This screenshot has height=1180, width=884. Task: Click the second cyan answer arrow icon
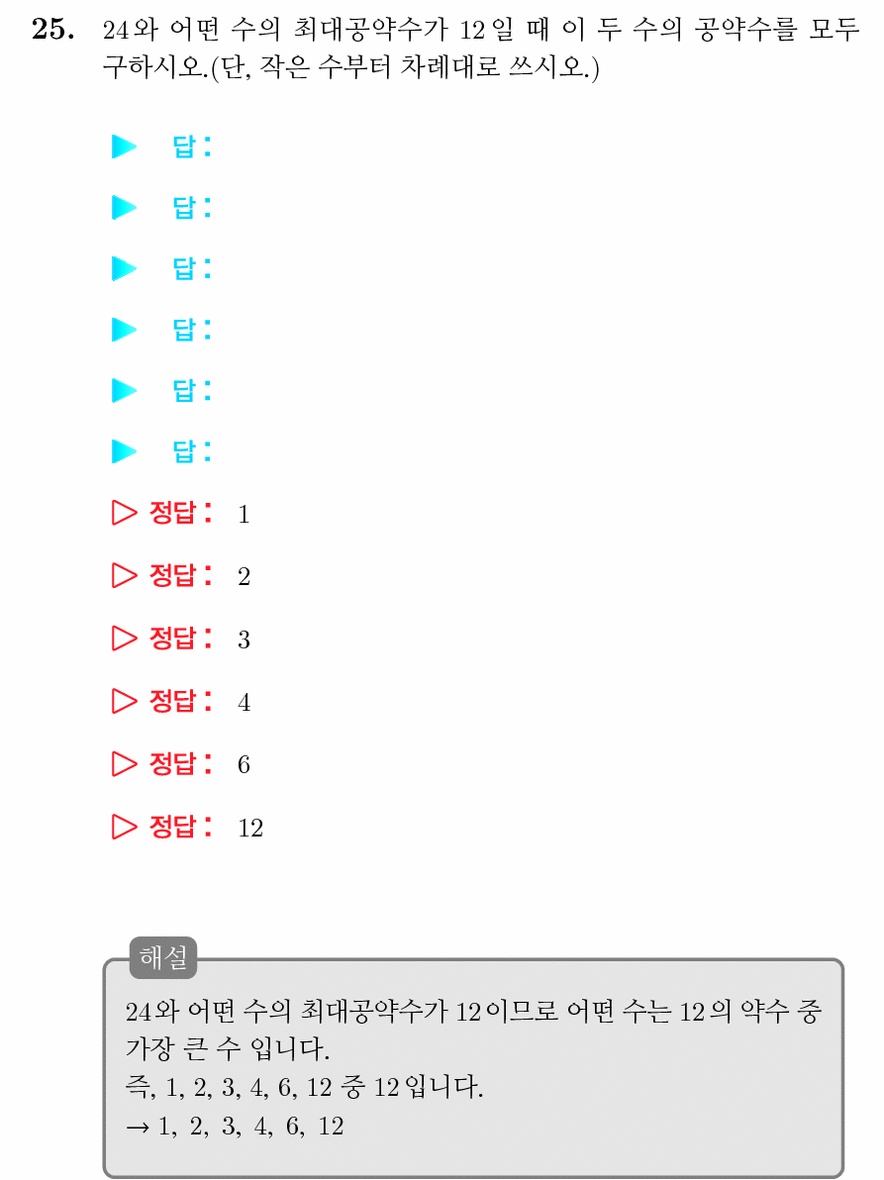click(x=124, y=207)
